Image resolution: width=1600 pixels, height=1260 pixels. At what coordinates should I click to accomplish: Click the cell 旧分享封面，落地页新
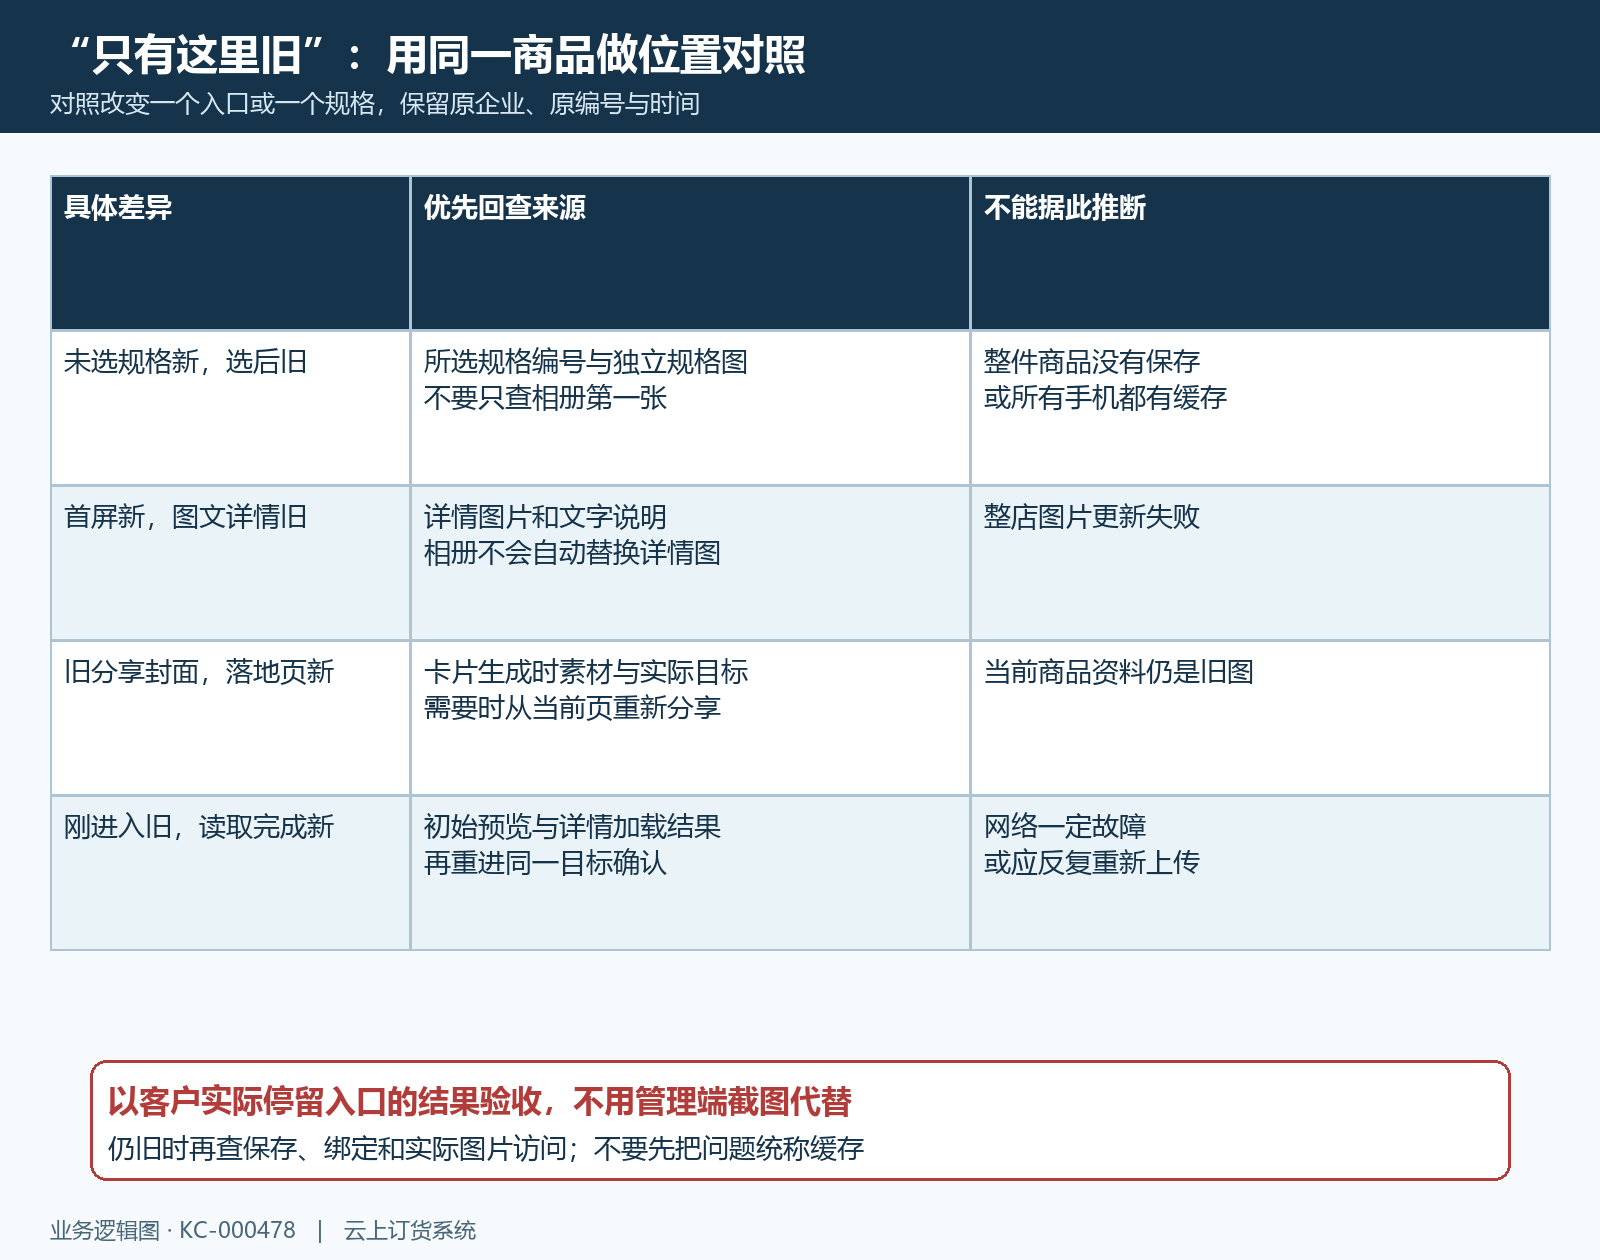click(x=230, y=718)
